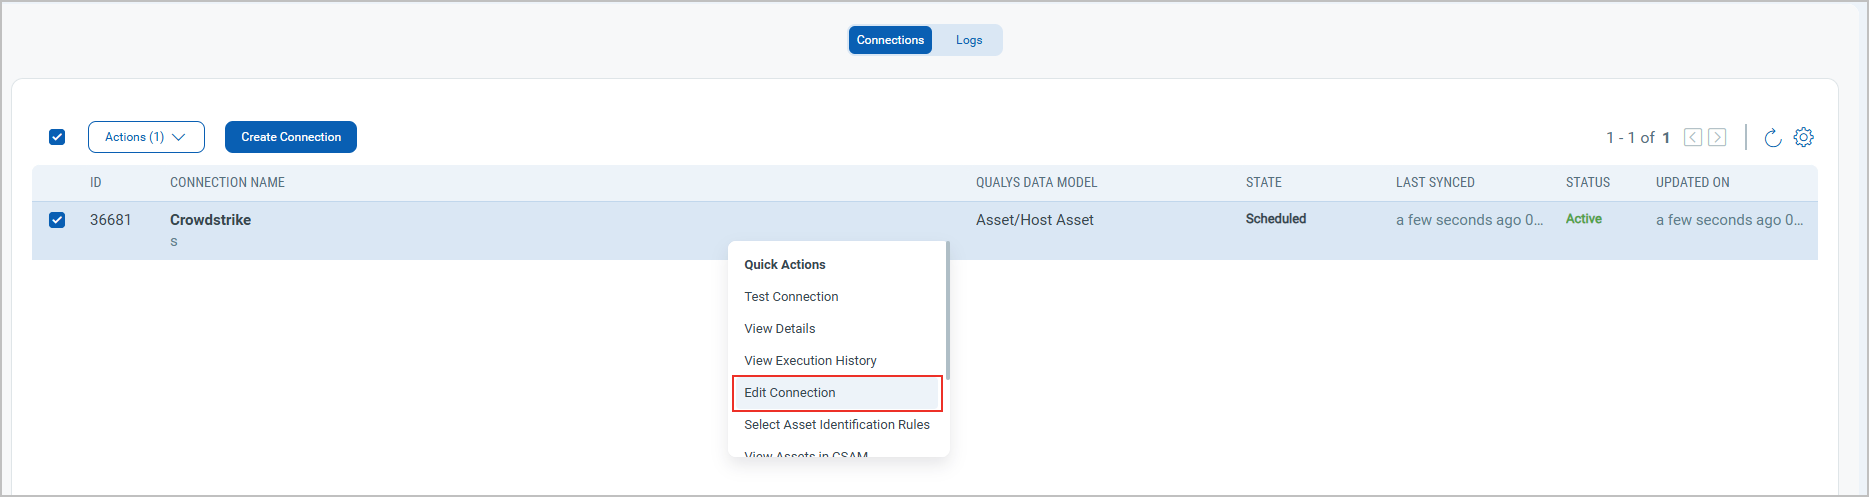This screenshot has width=1869, height=497.
Task: Click the Crowdstrike connection name
Action: (210, 220)
